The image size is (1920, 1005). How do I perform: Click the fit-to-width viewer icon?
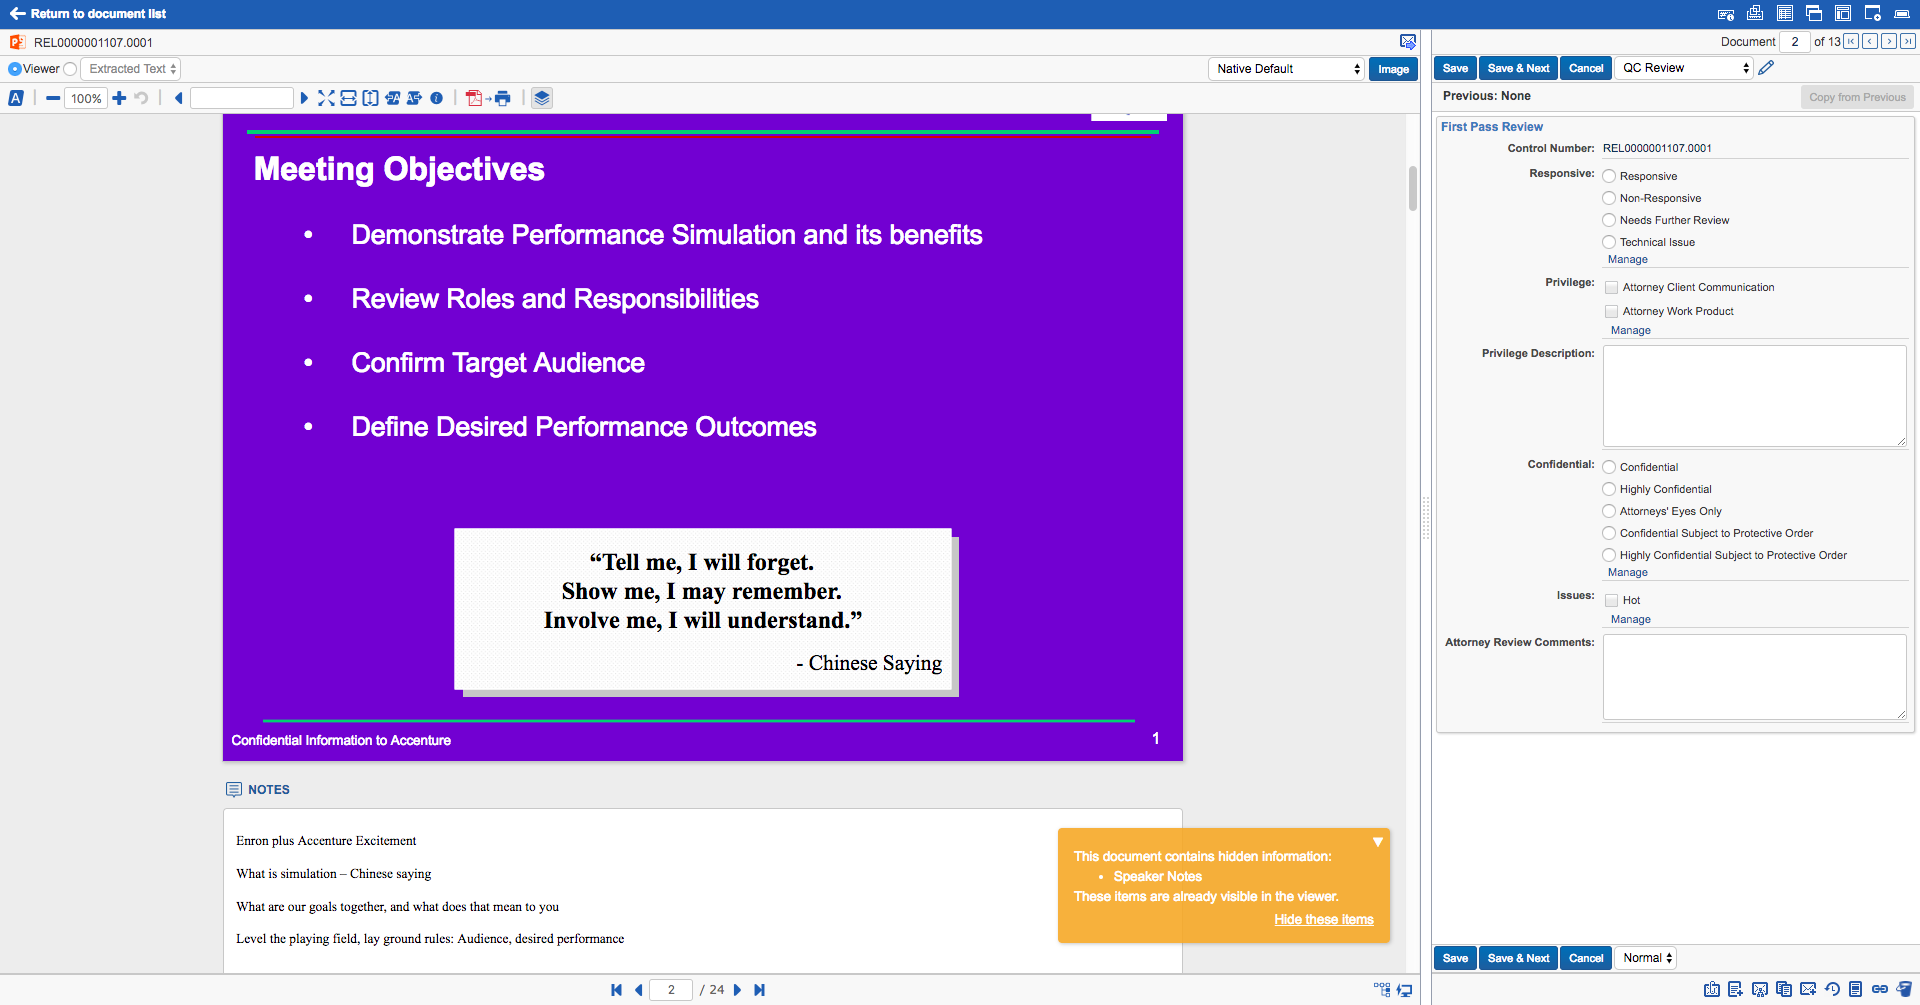tap(348, 98)
